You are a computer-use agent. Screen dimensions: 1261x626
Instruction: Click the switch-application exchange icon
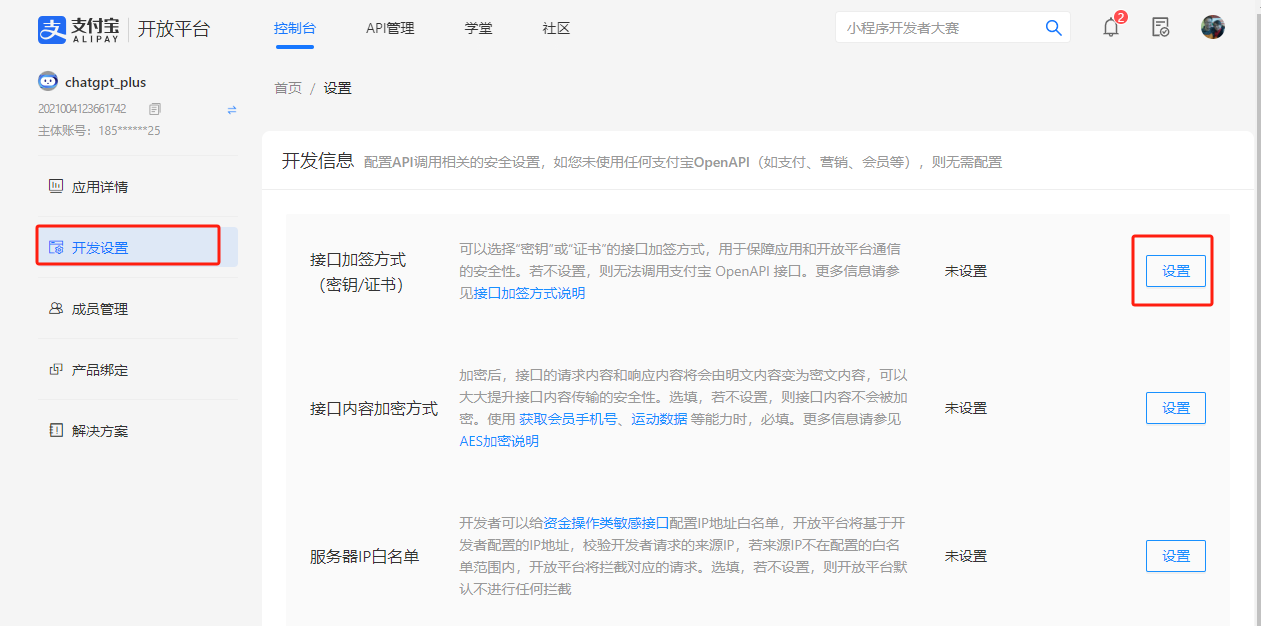tap(231, 108)
